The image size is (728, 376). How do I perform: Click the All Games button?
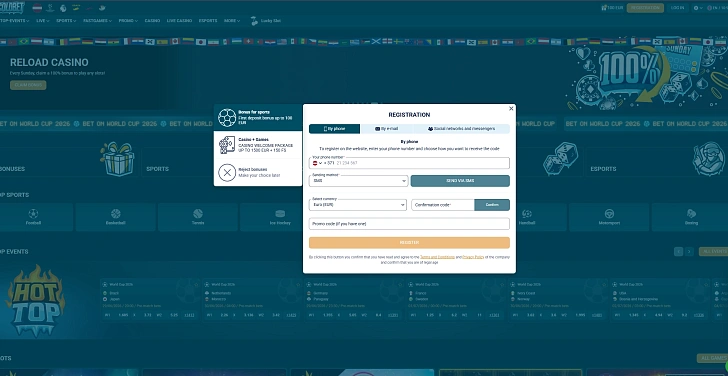pyautogui.click(x=713, y=358)
